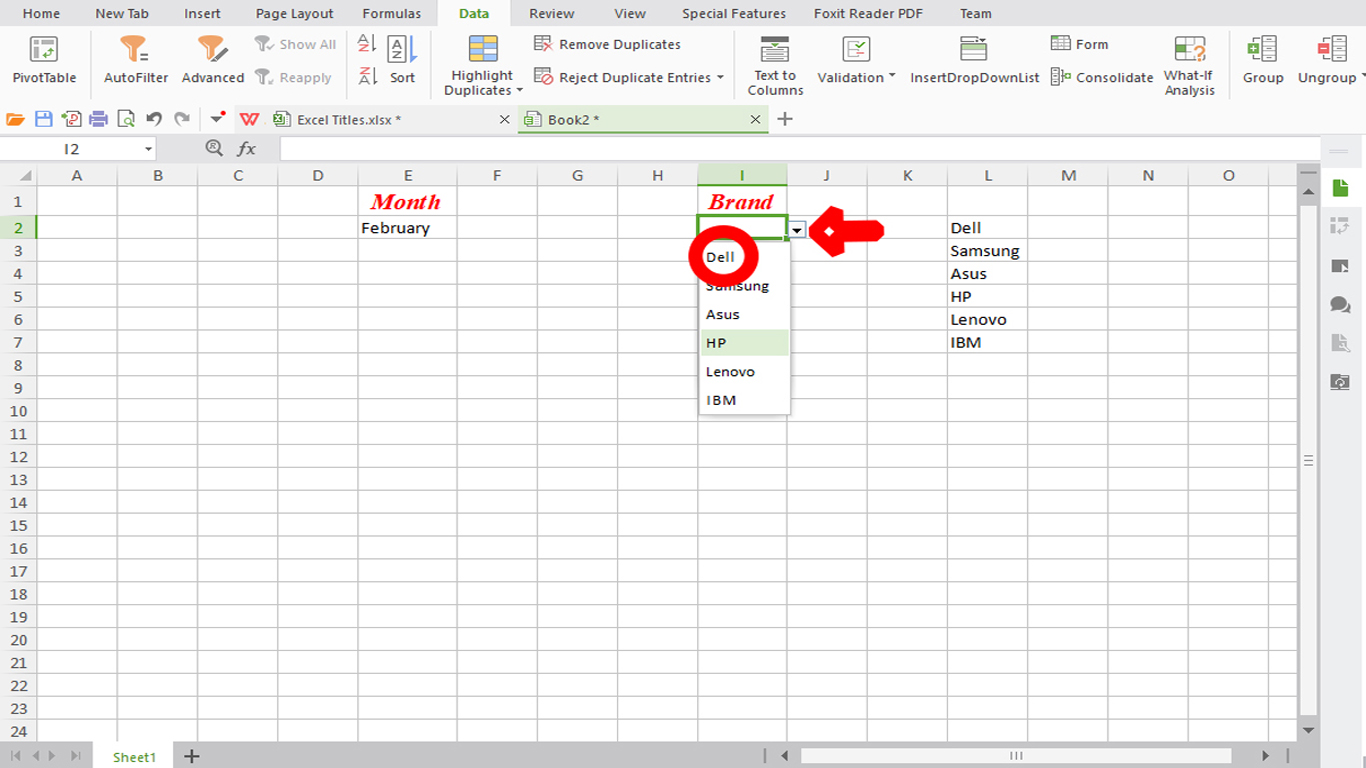Group the selected rows

pyautogui.click(x=1262, y=62)
